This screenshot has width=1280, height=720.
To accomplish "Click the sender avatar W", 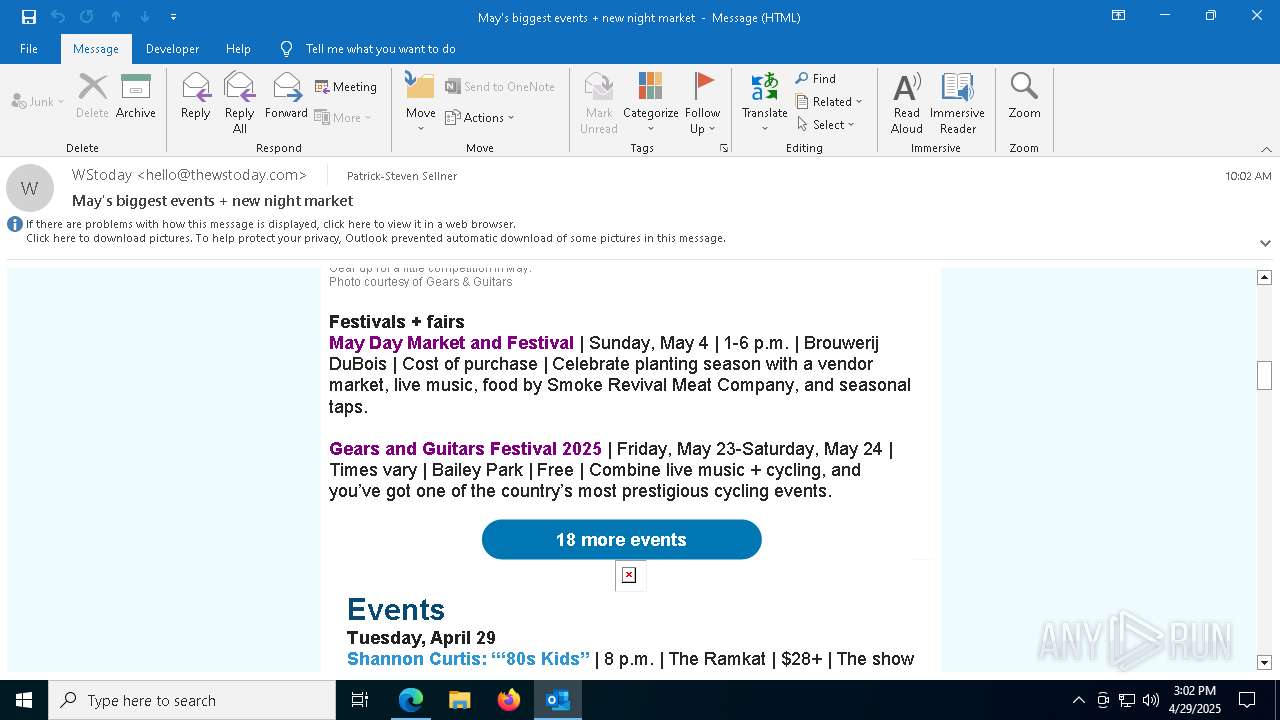I will pos(30,188).
